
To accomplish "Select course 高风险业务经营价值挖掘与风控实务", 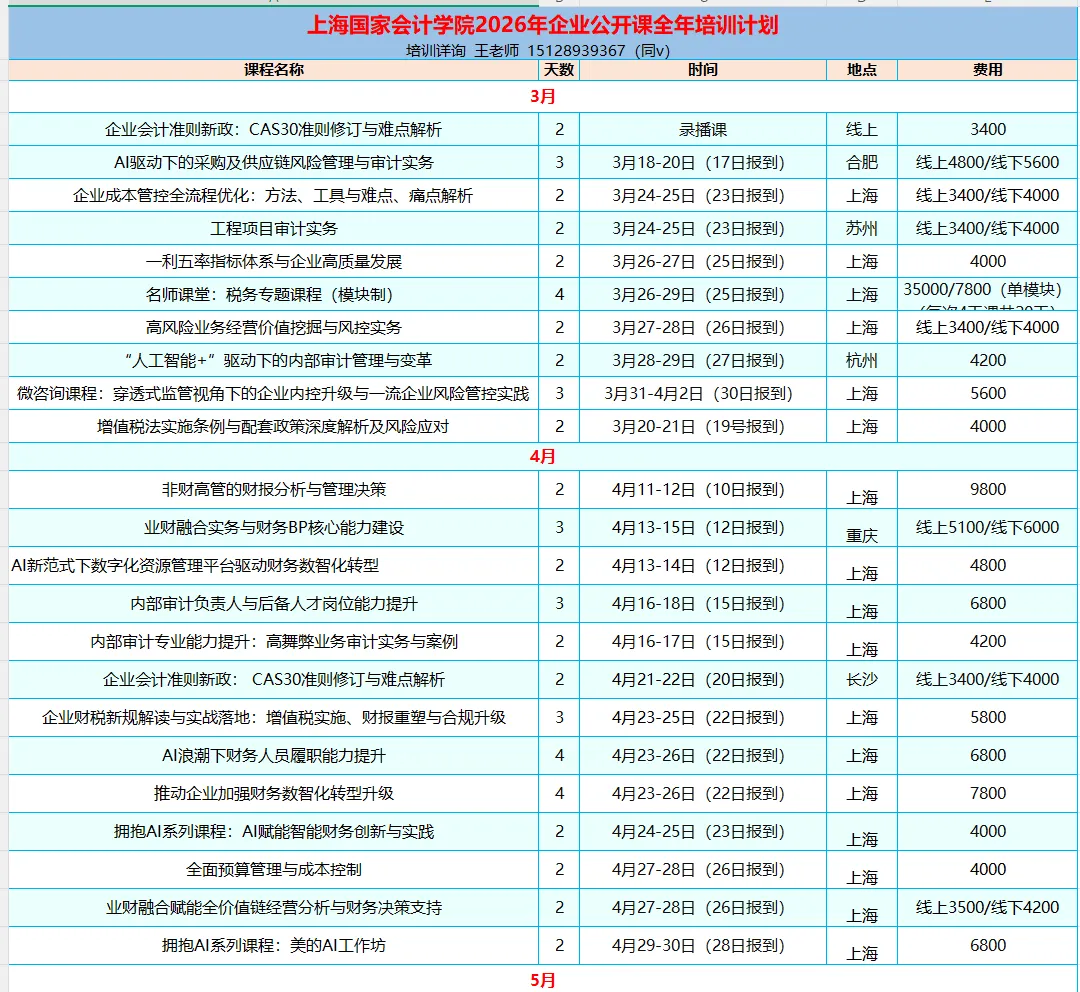I will click(x=273, y=328).
